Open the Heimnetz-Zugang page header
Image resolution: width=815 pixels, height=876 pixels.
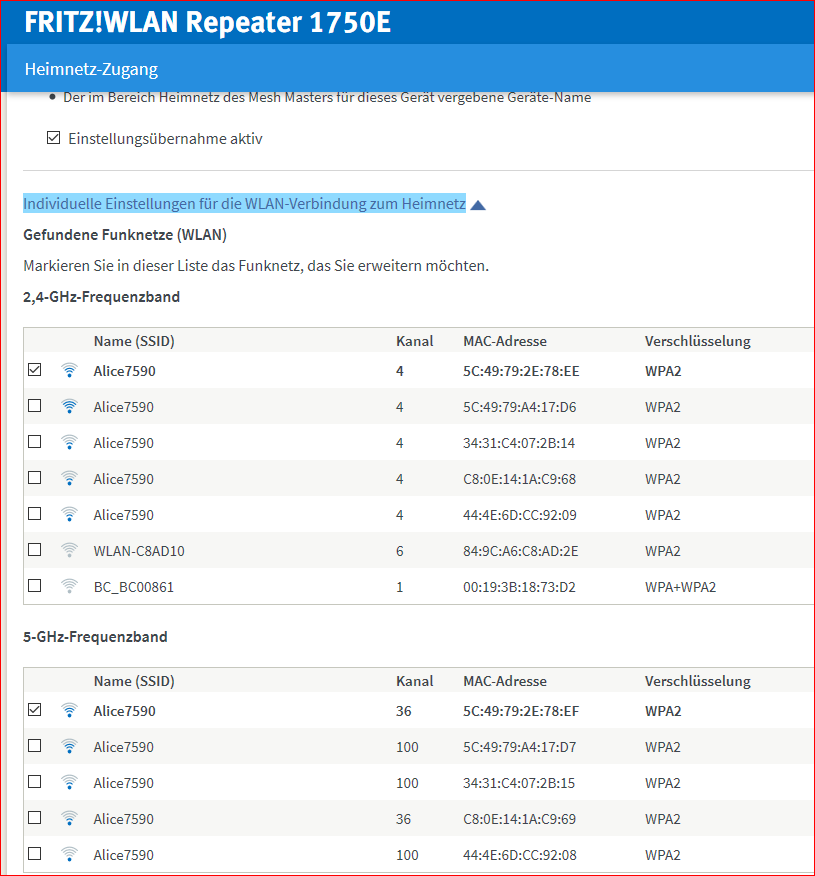click(91, 69)
